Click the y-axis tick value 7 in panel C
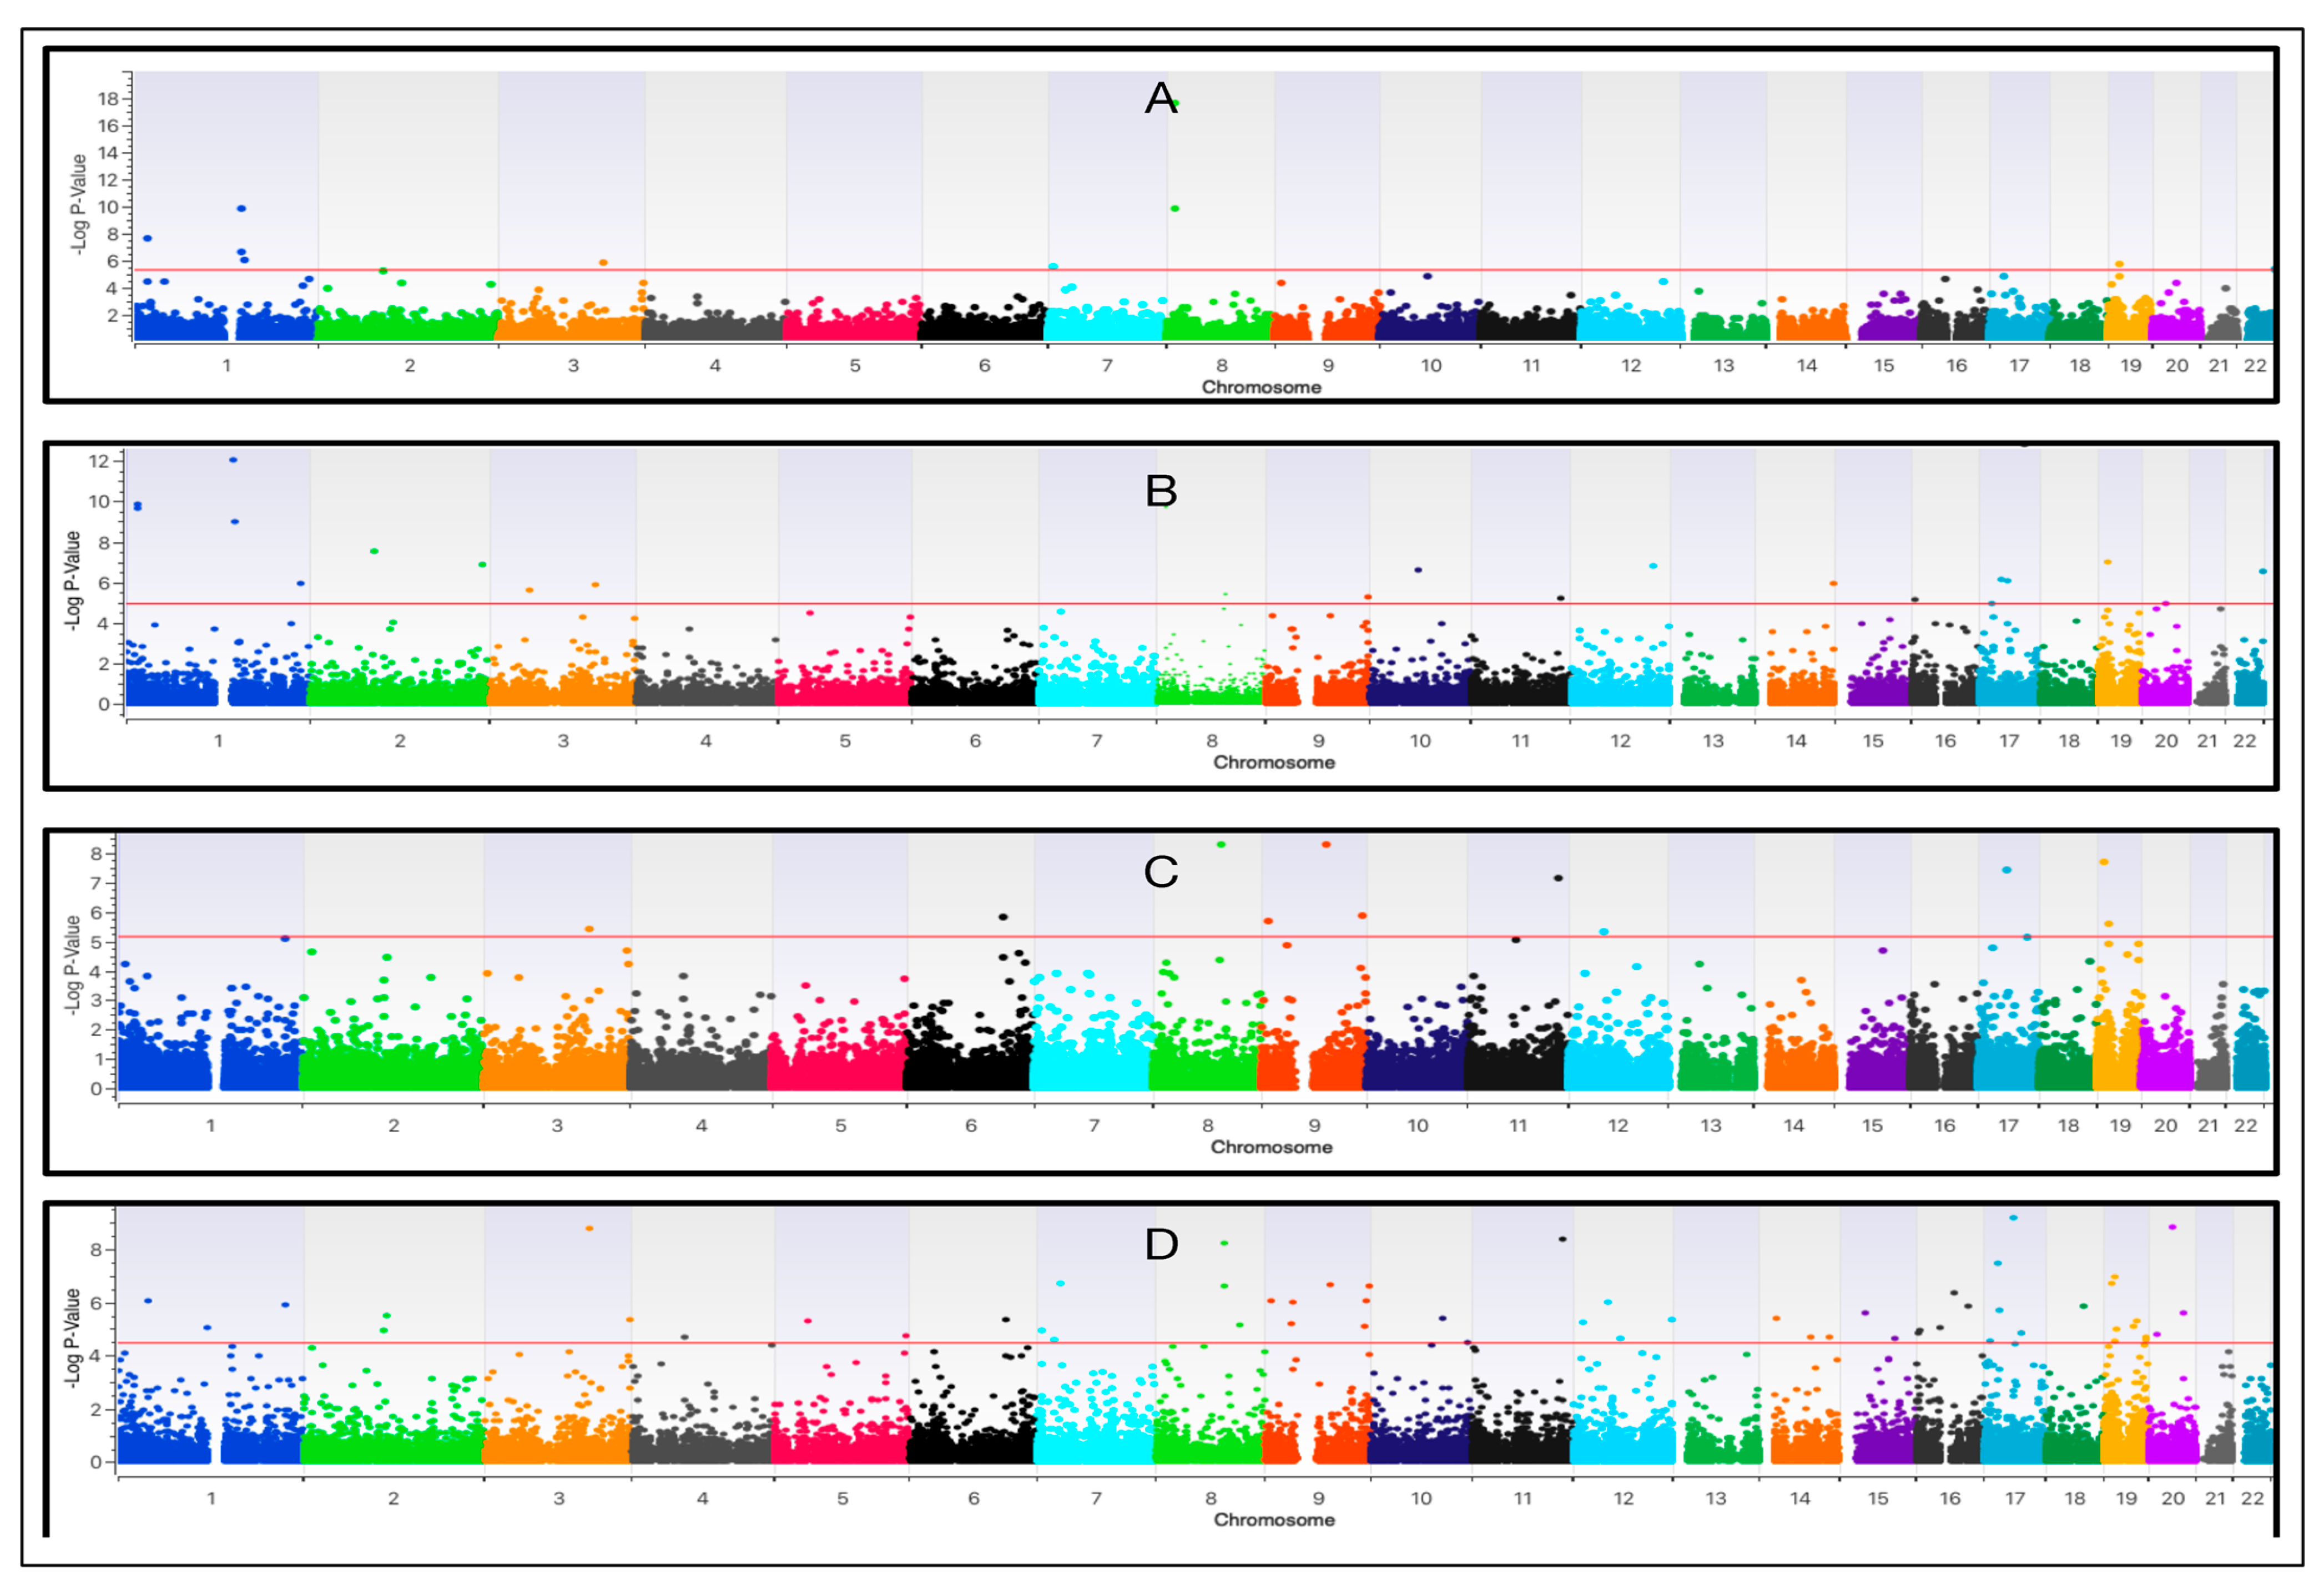Screen dimensions: 2324x1585 click(97, 883)
